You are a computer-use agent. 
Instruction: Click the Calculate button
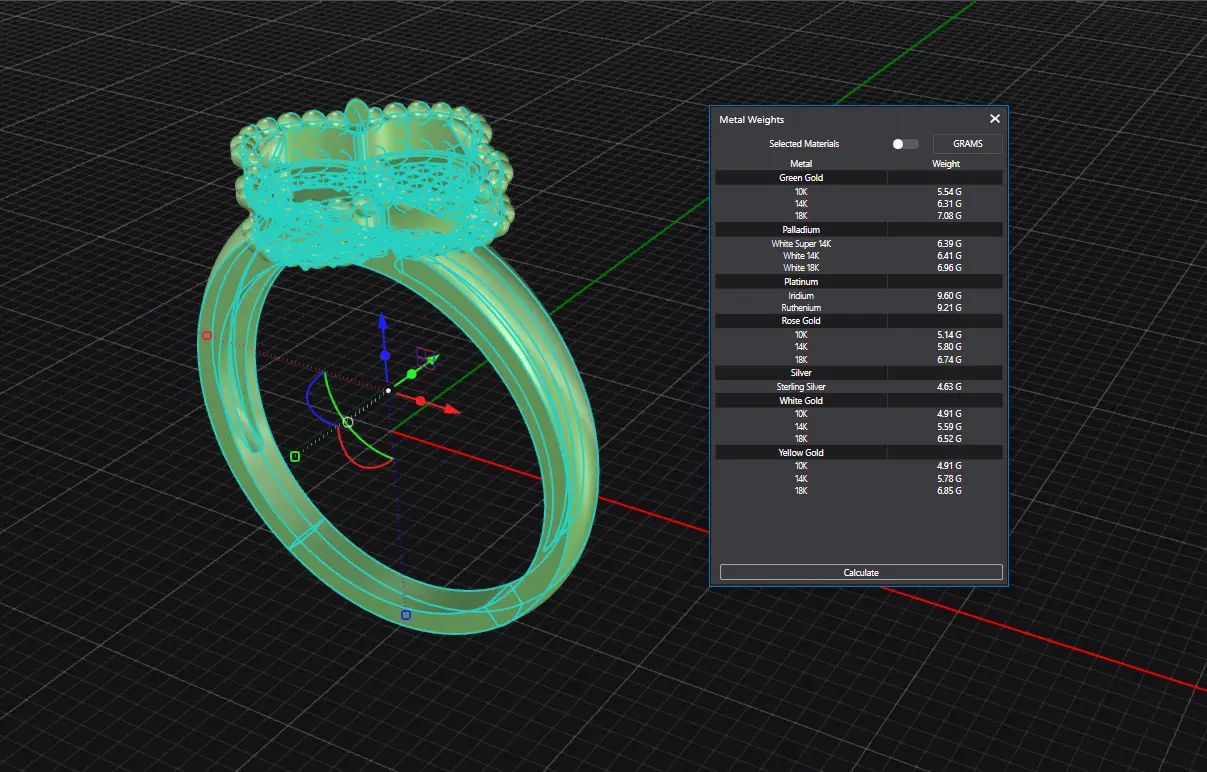pos(861,573)
